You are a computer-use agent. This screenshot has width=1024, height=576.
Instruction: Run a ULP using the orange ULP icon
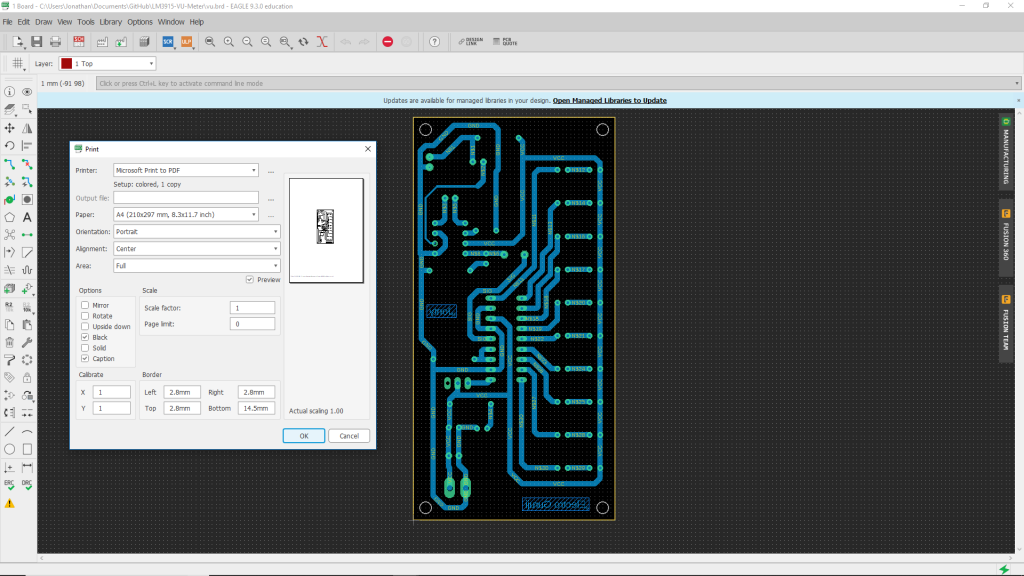coord(185,42)
